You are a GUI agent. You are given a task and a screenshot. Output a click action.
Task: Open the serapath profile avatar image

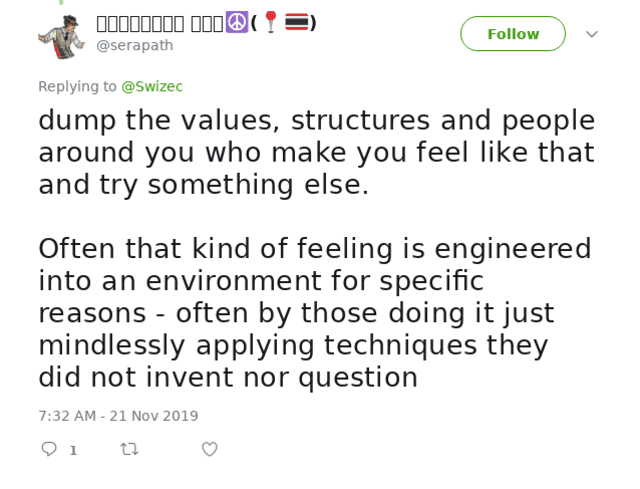[x=62, y=37]
